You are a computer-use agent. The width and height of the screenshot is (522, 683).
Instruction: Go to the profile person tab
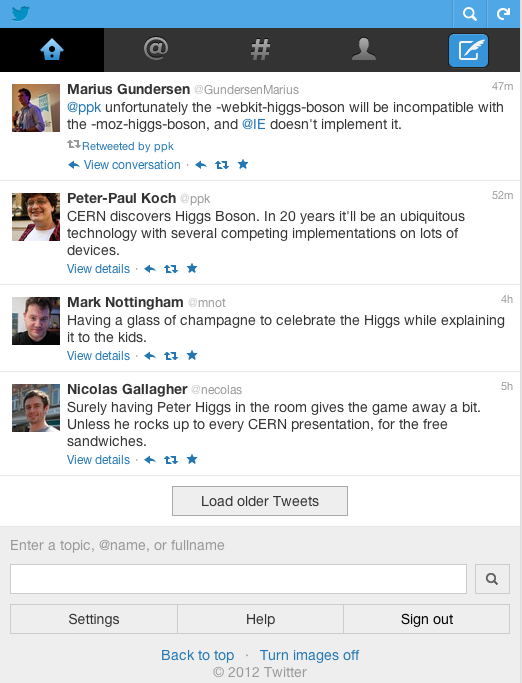click(364, 49)
